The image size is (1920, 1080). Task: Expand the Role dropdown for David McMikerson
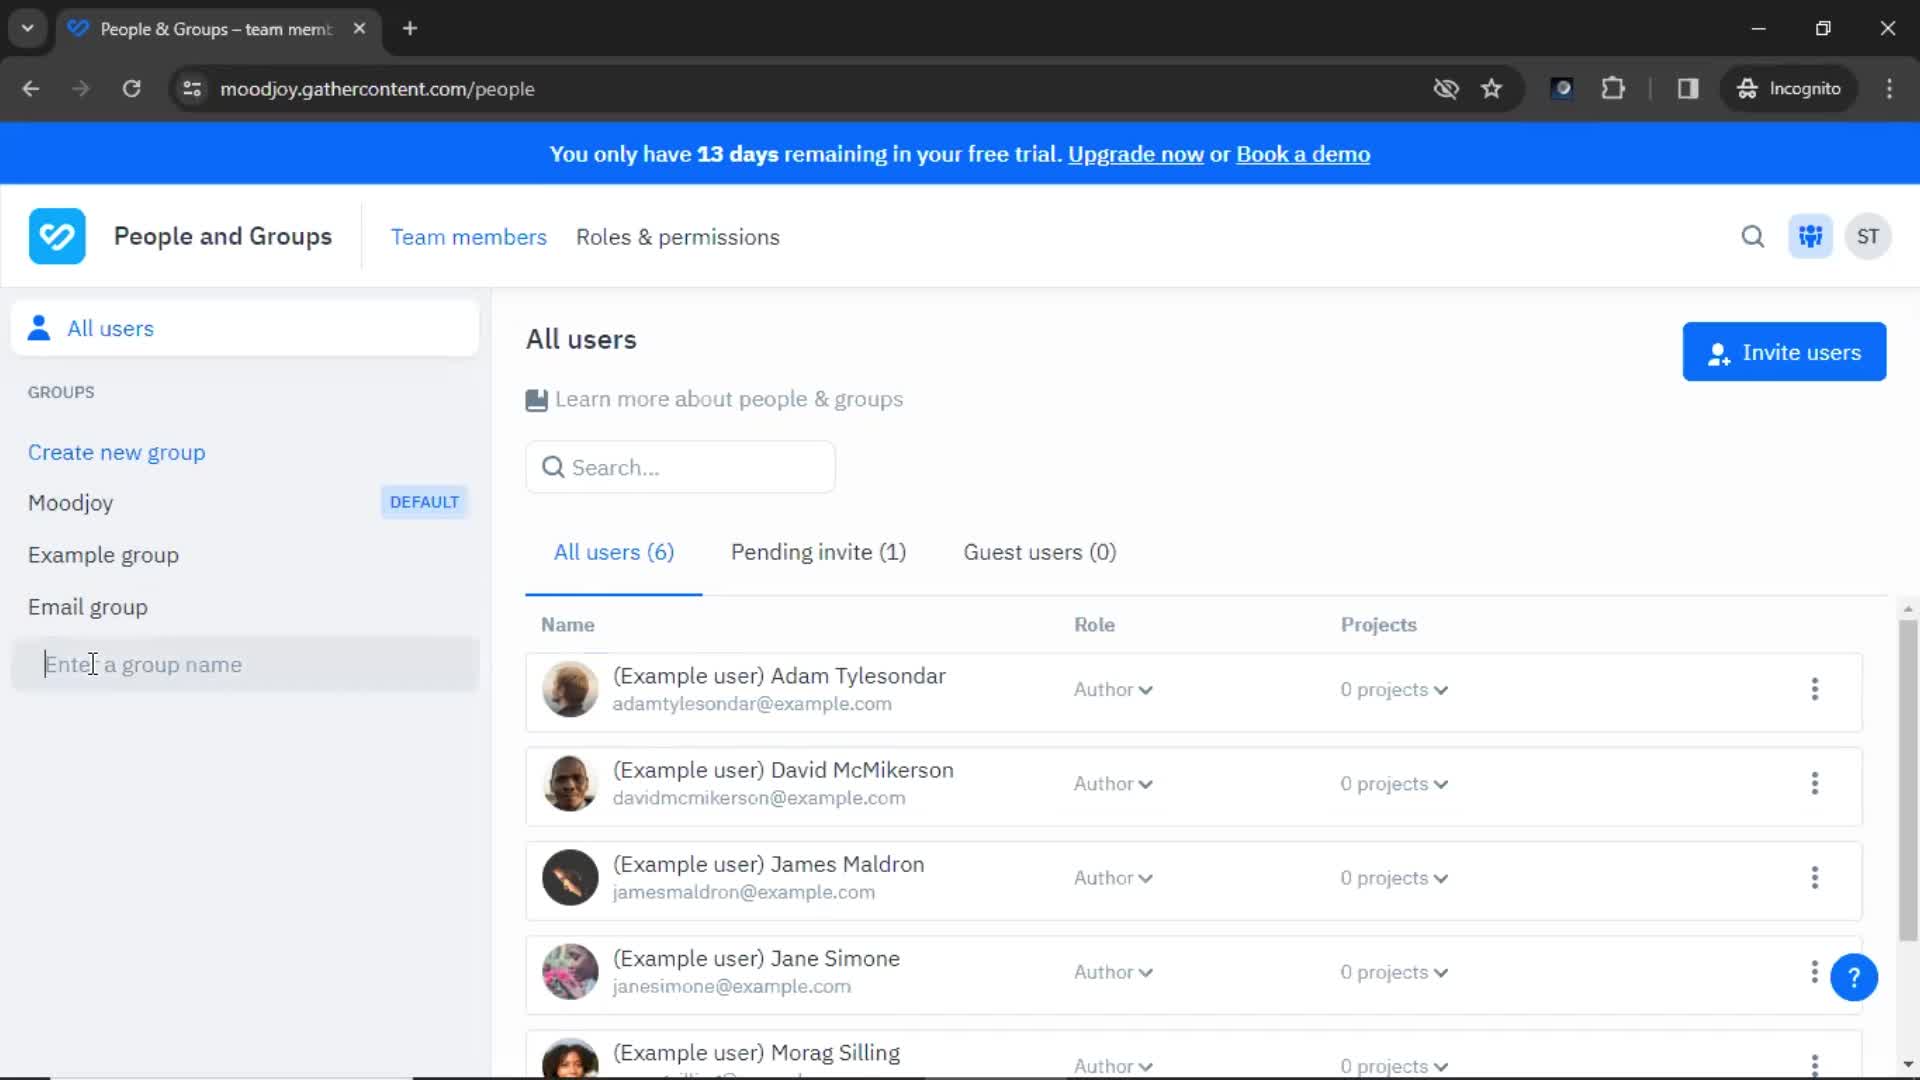pos(1114,783)
